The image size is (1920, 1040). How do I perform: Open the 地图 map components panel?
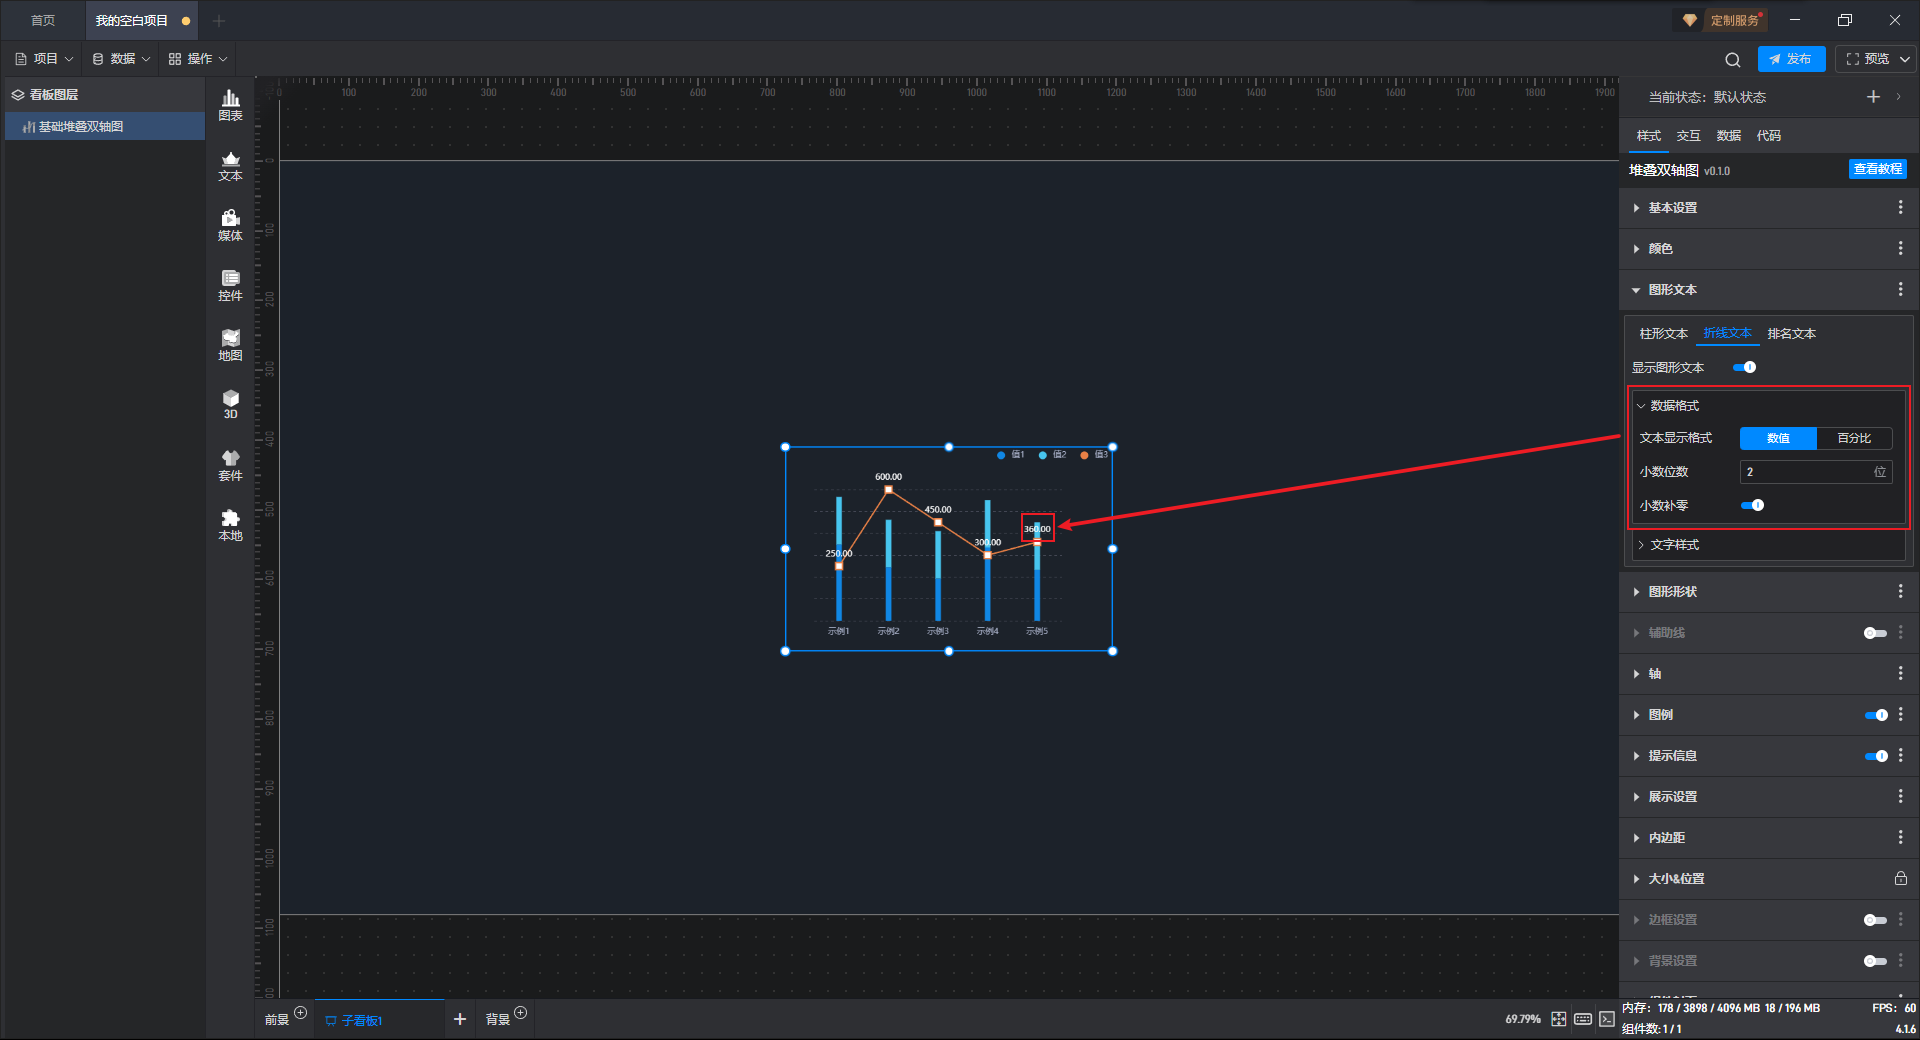tap(230, 345)
